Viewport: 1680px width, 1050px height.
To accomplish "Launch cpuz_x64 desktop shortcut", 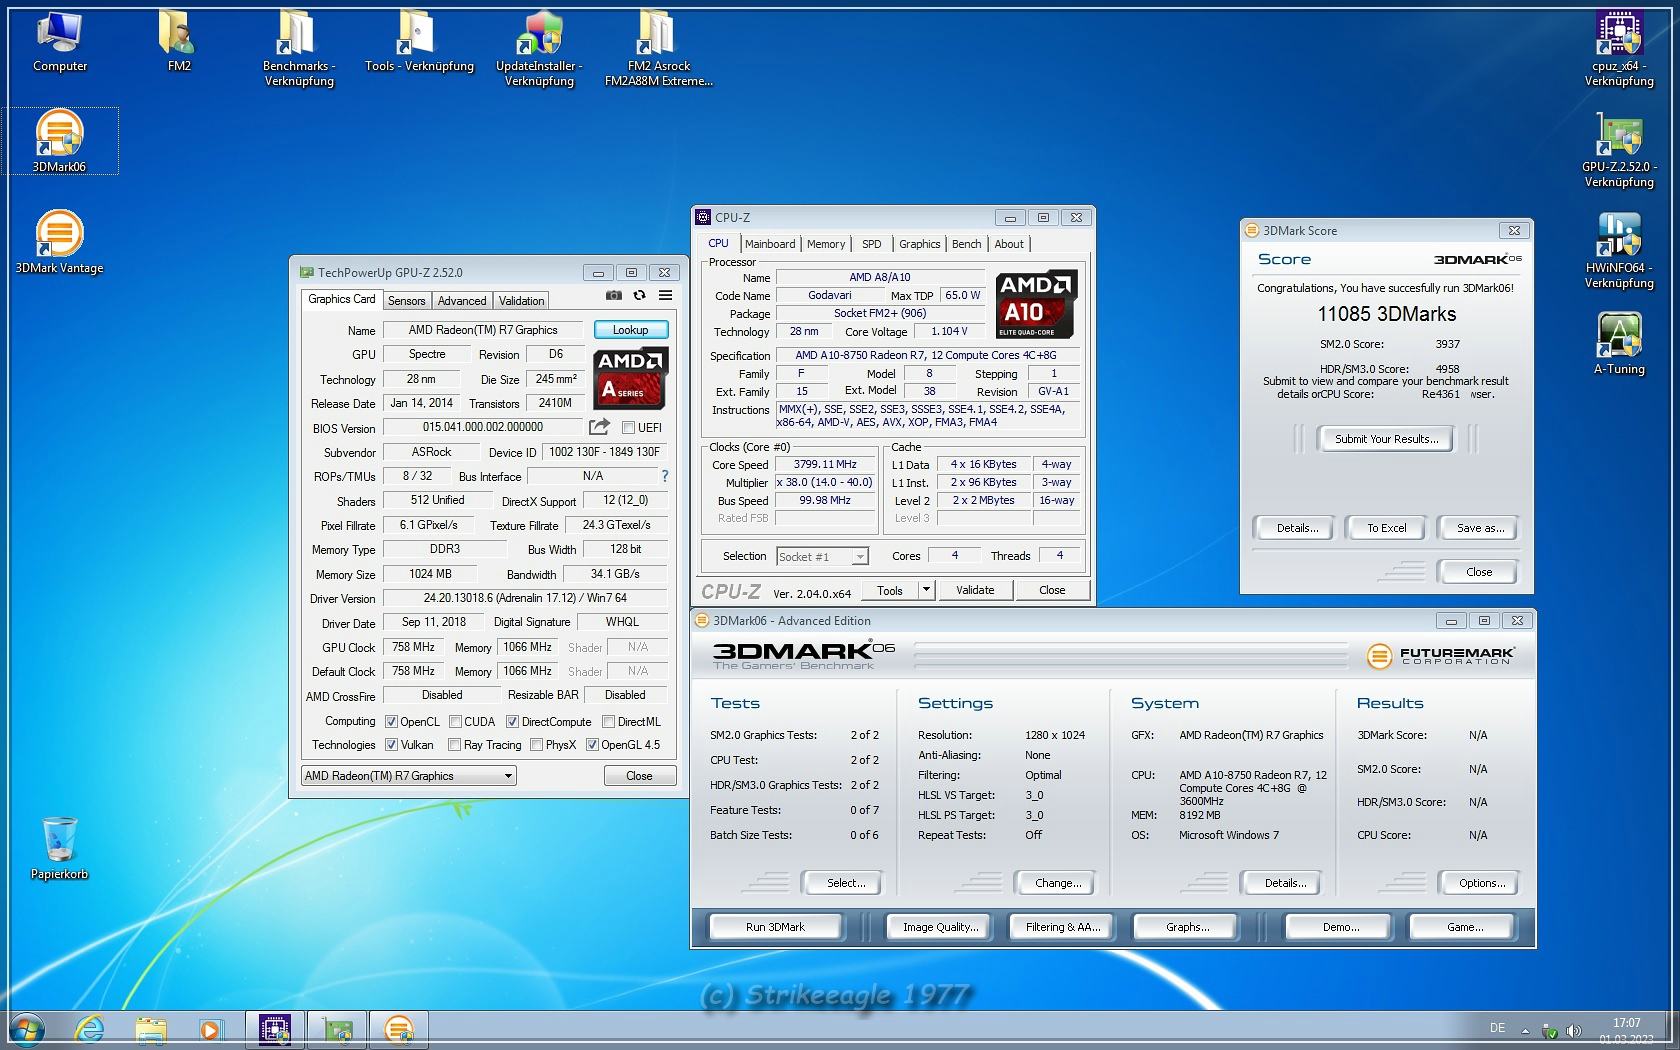I will (x=1619, y=48).
